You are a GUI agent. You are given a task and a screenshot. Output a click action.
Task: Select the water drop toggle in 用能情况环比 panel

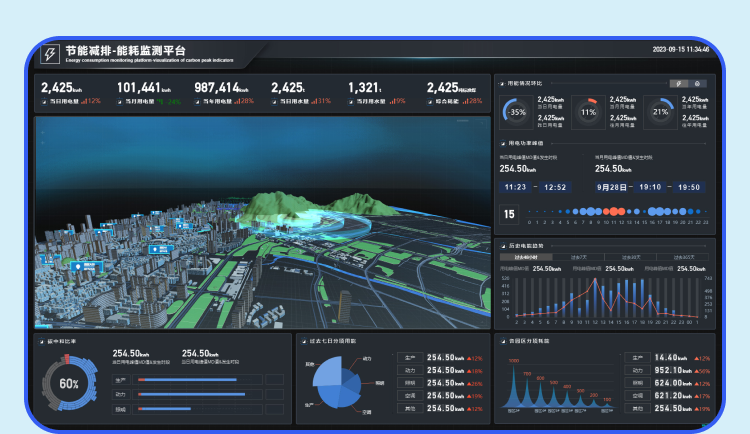[x=697, y=82]
